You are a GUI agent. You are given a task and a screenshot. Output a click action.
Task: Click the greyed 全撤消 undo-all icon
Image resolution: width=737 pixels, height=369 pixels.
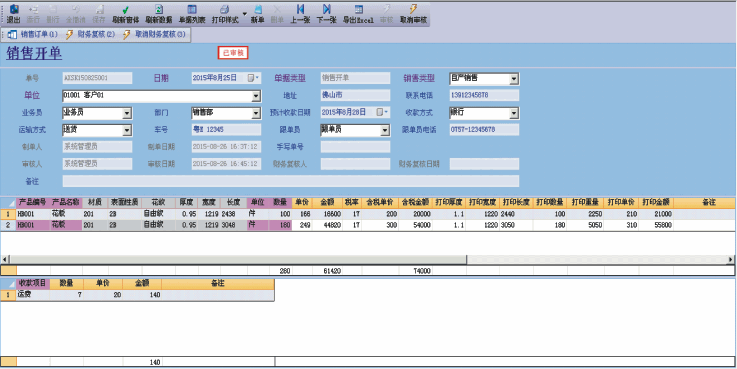pyautogui.click(x=76, y=14)
